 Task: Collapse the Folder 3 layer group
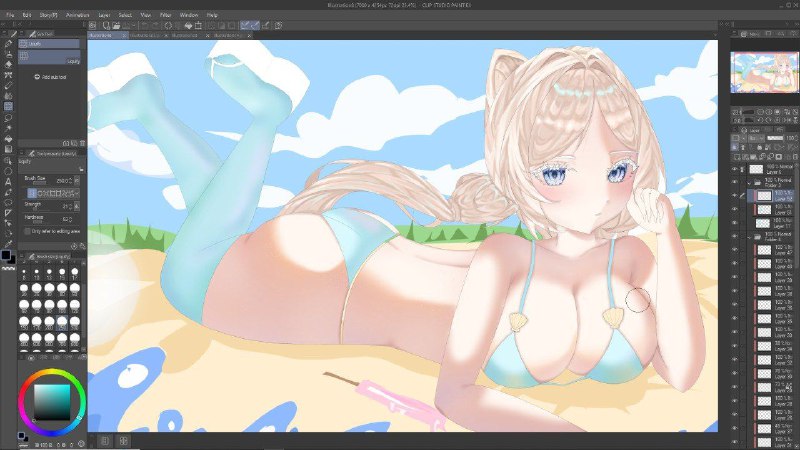pos(749,182)
